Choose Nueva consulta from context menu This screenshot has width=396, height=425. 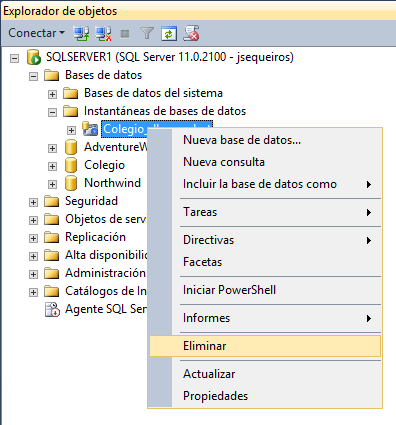(x=265, y=162)
